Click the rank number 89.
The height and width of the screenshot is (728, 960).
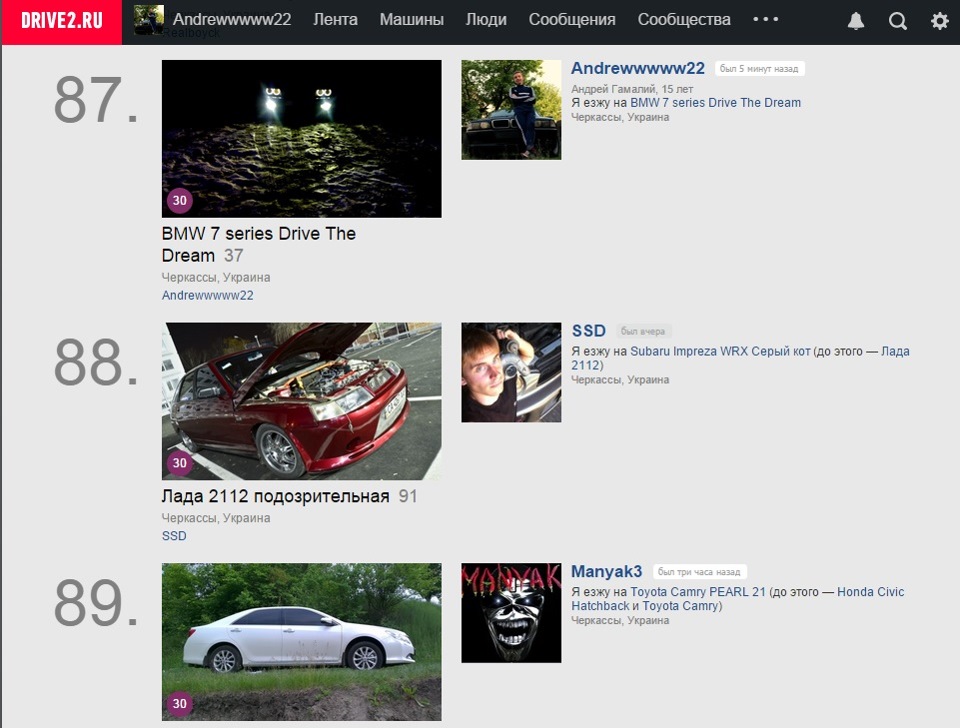96,603
